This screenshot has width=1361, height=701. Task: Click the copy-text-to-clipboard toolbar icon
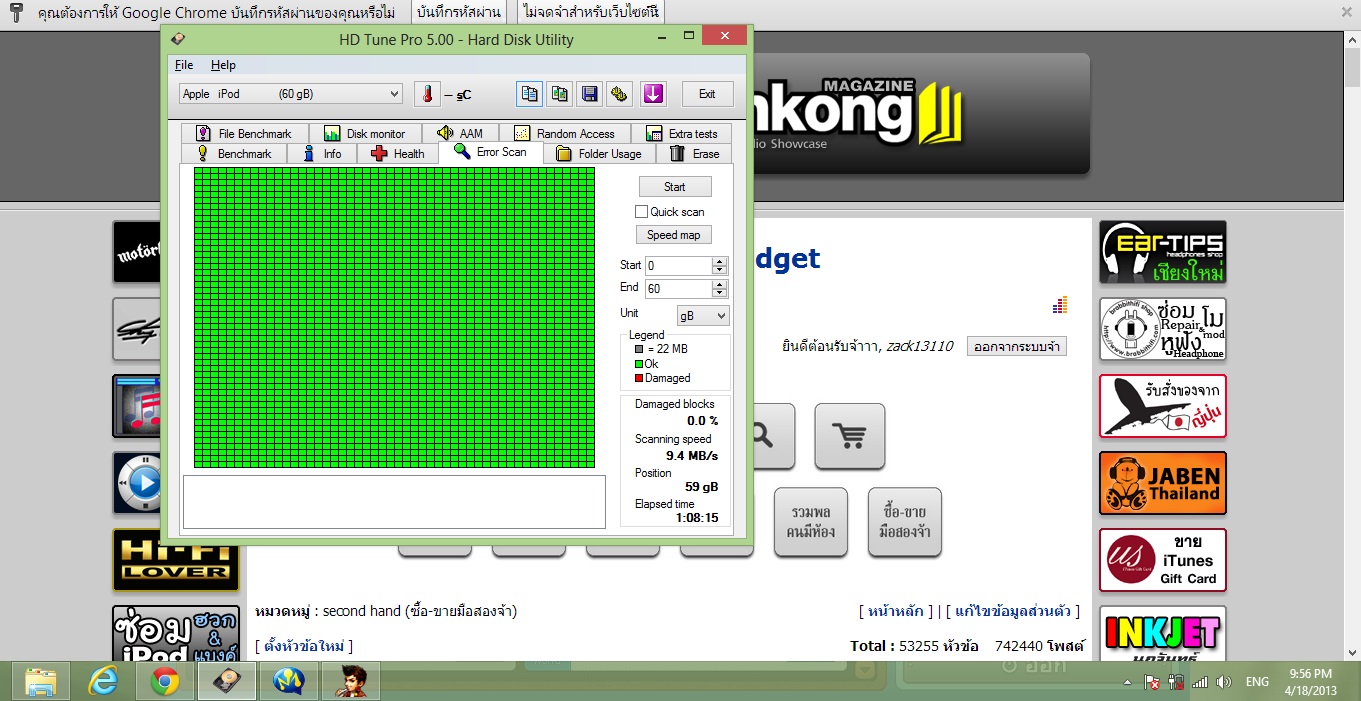tap(529, 94)
